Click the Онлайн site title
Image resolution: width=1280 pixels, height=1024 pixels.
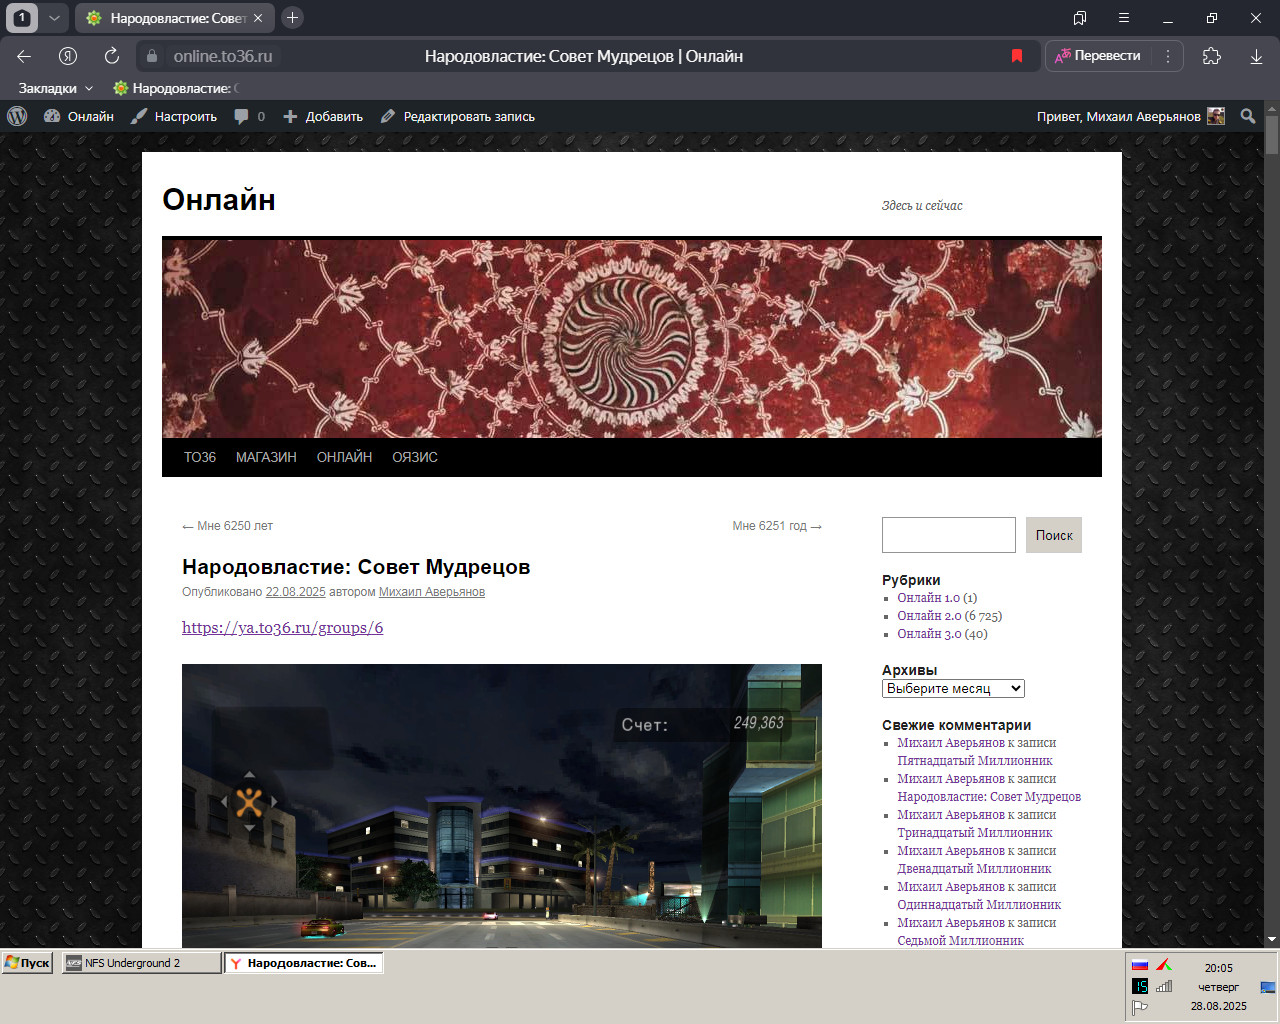(x=219, y=200)
